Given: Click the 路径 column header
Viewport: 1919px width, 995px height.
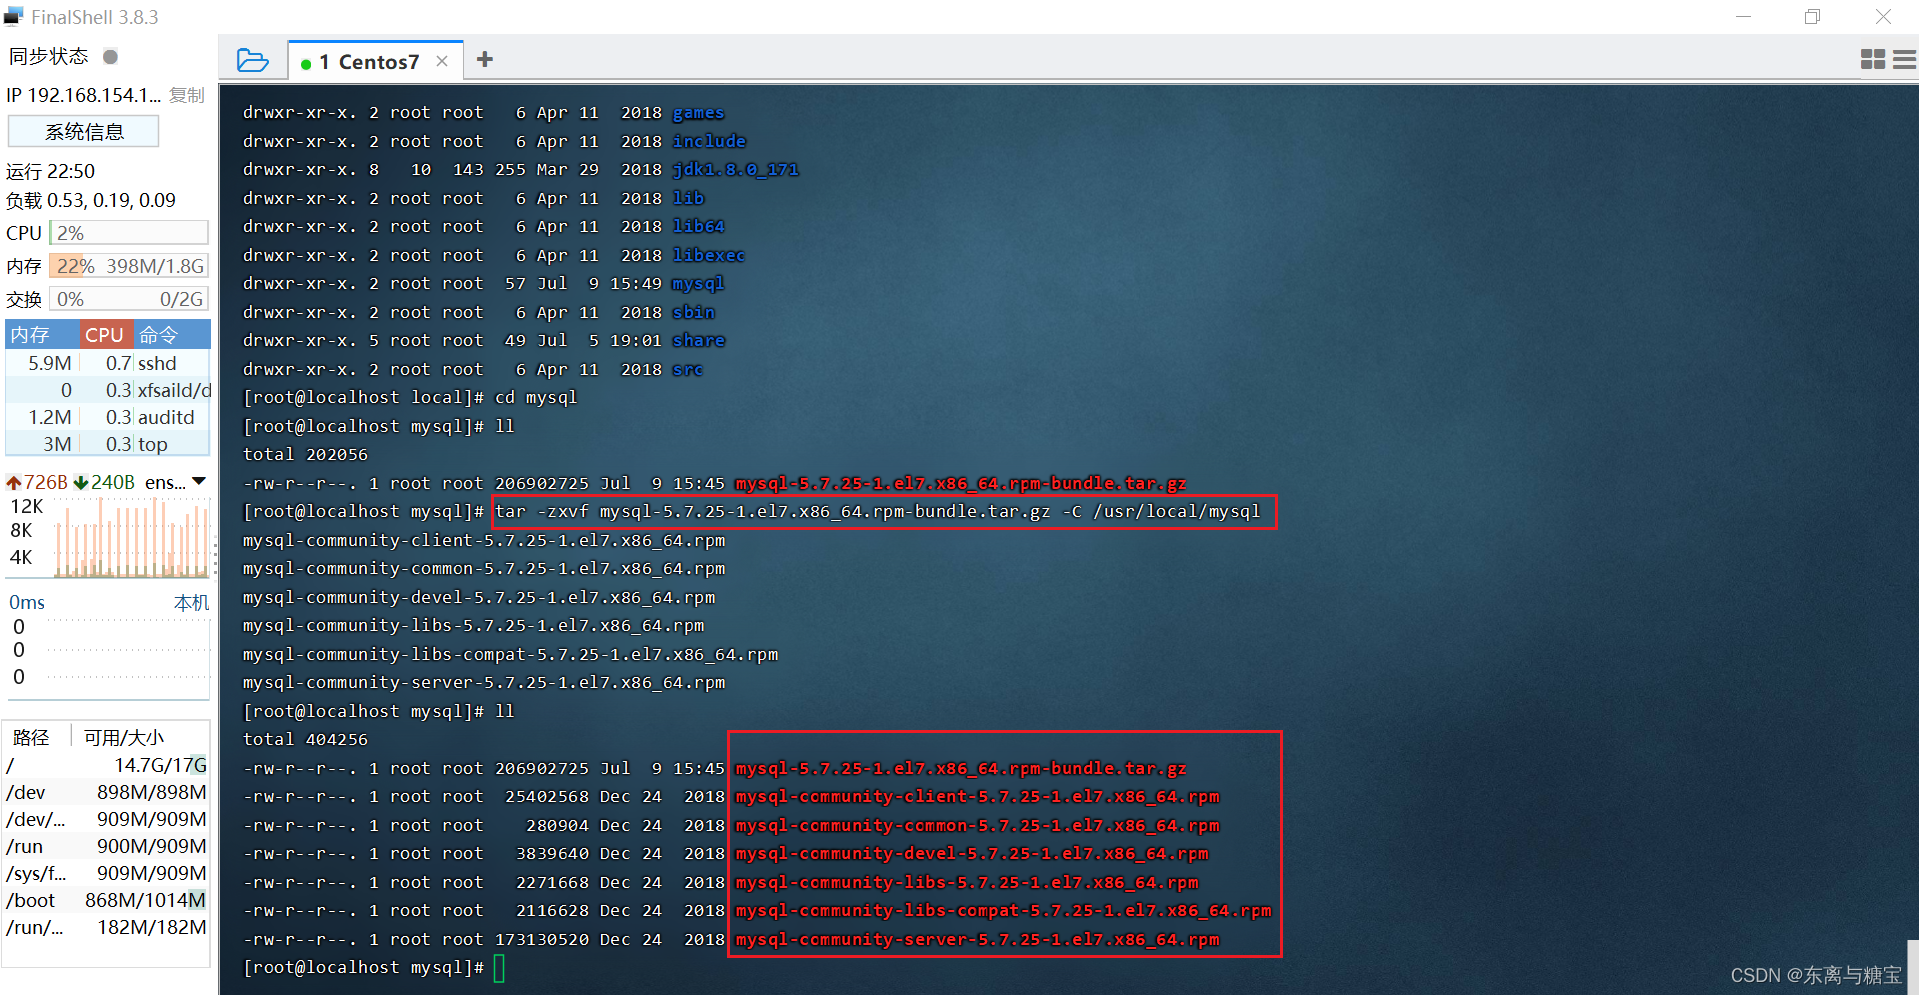Looking at the screenshot, I should (31, 737).
